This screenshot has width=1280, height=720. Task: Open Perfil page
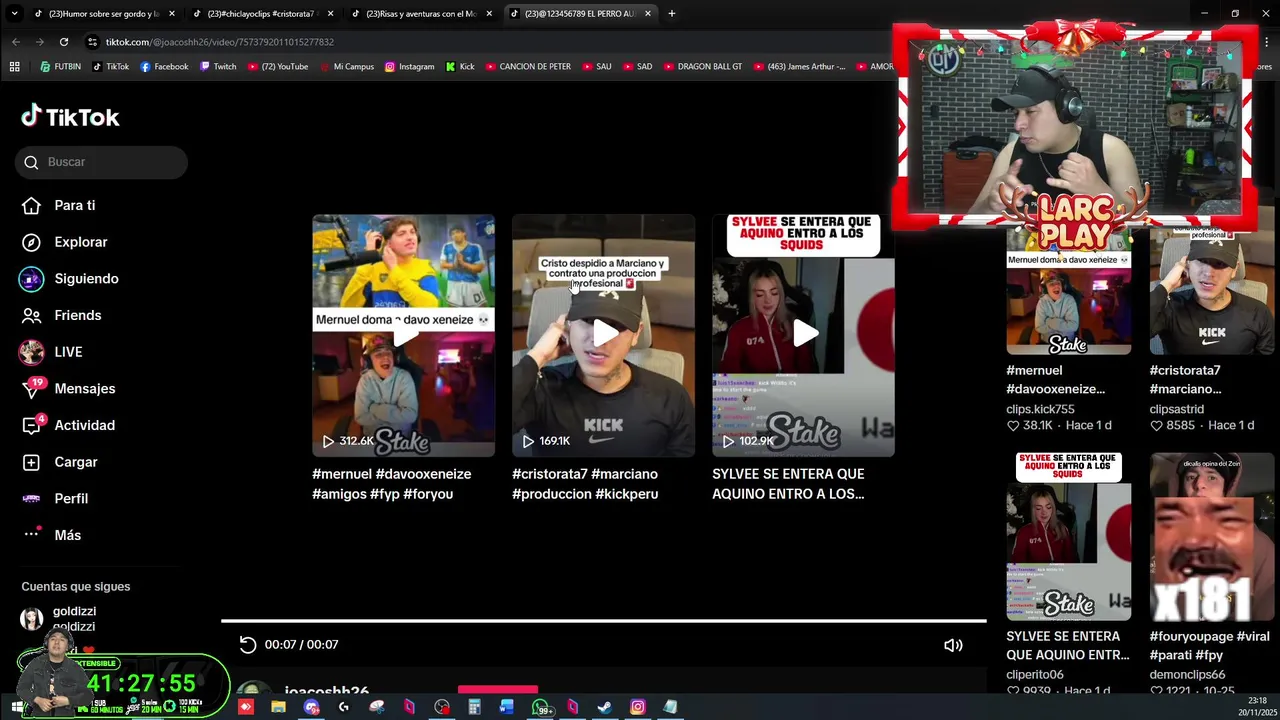pyautogui.click(x=55, y=498)
